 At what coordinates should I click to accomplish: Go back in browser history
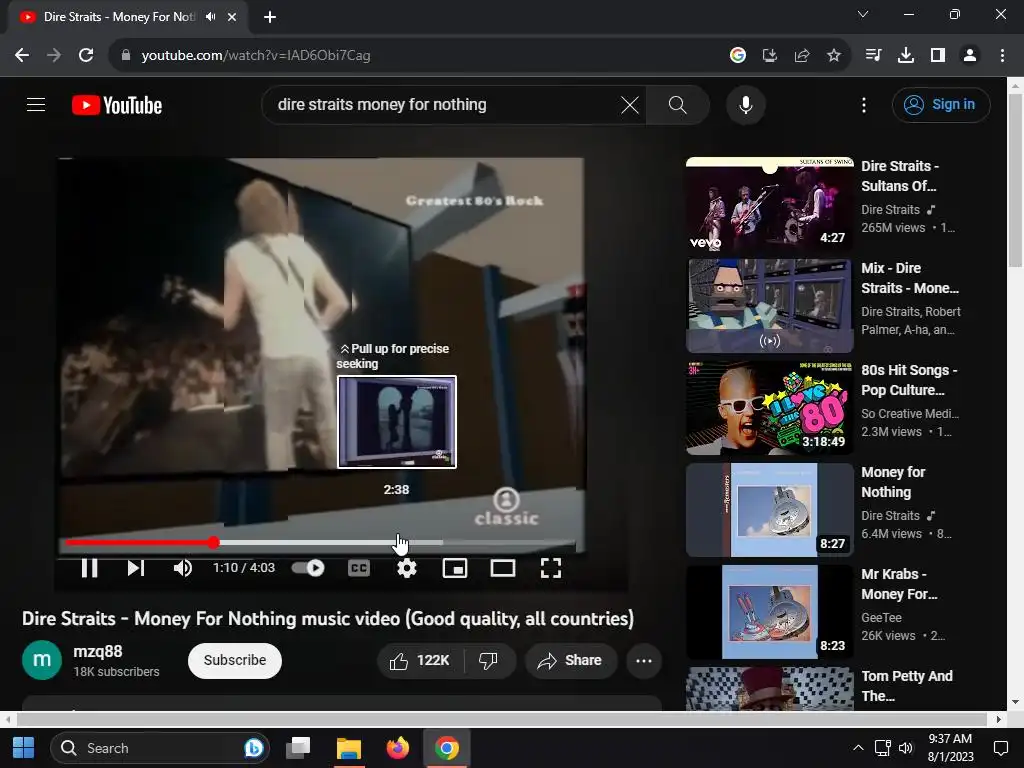click(22, 56)
